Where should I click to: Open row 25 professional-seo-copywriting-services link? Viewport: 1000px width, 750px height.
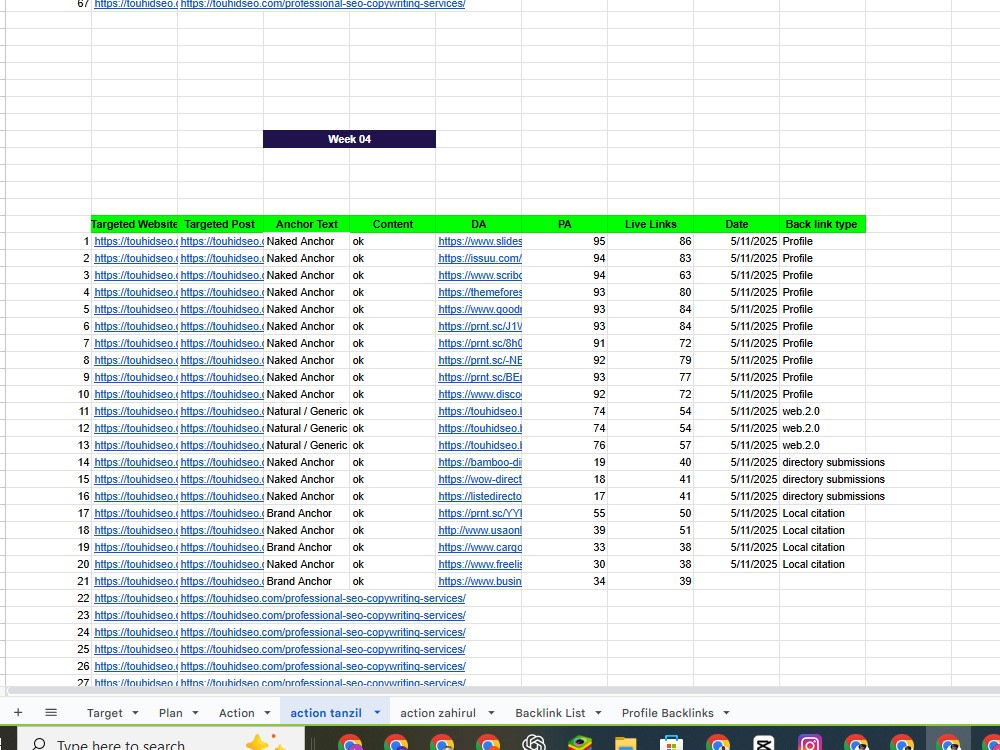pyautogui.click(x=323, y=649)
